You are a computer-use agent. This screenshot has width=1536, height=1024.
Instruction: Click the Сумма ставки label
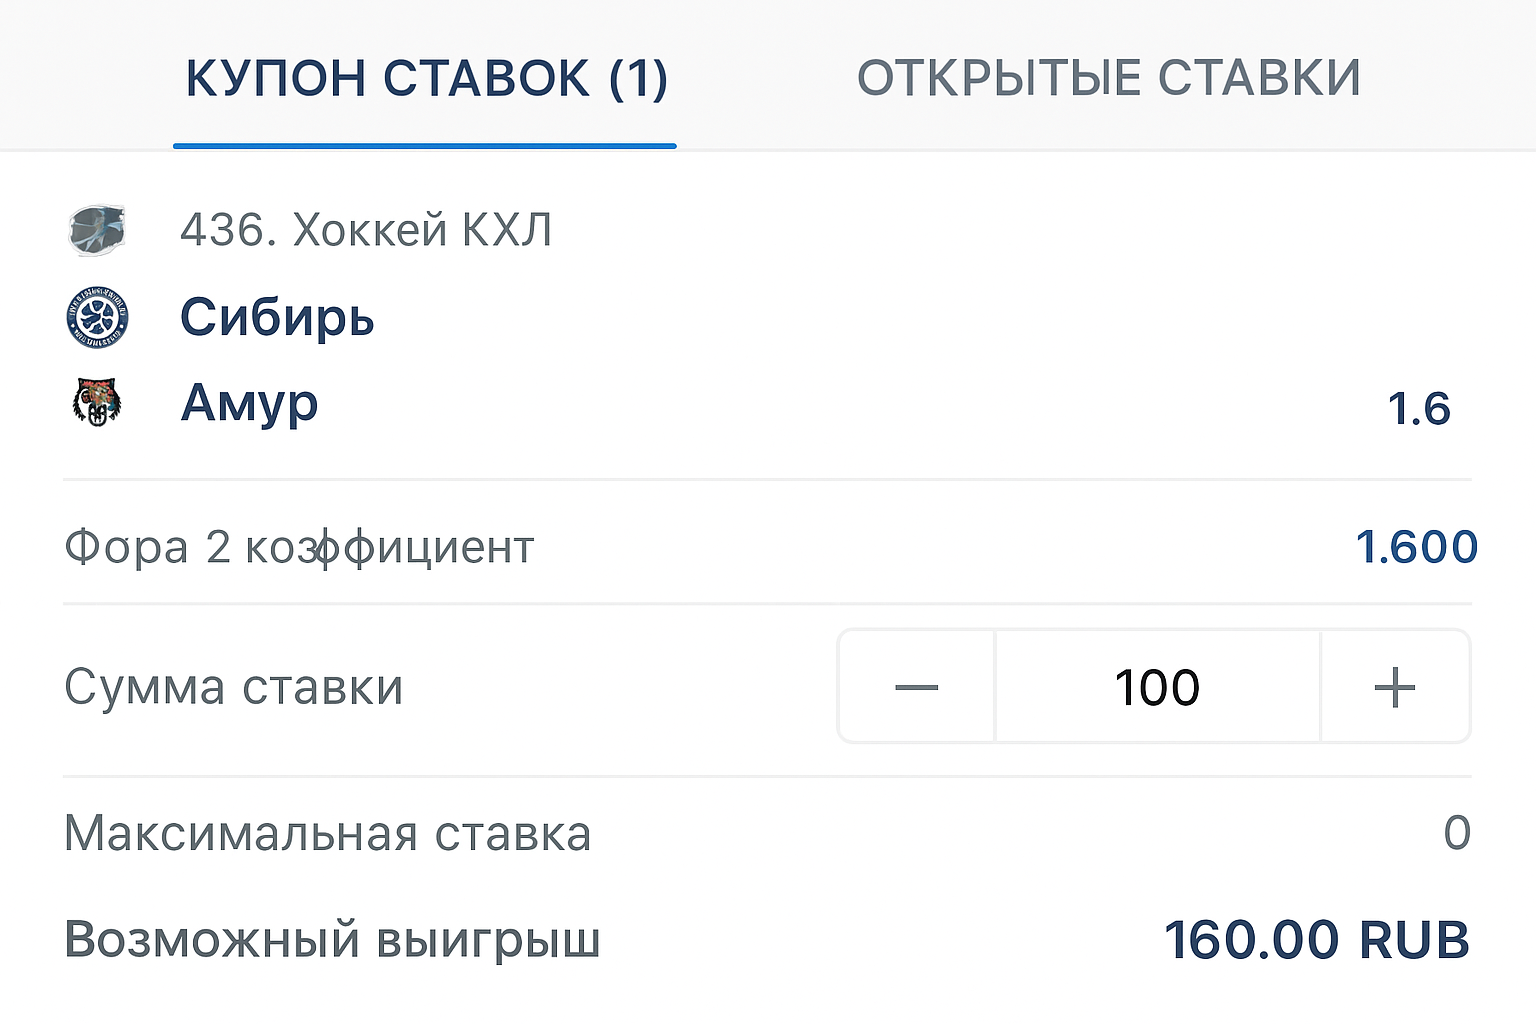click(233, 687)
